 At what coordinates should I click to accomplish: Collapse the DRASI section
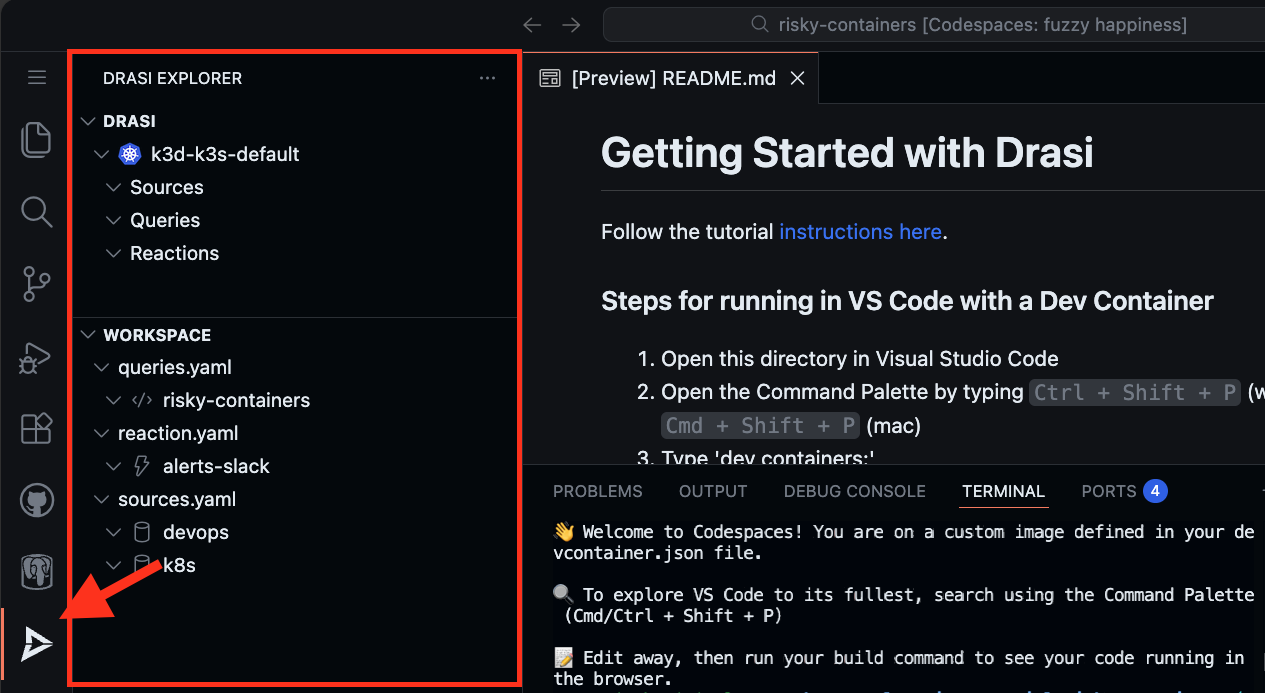pos(129,121)
